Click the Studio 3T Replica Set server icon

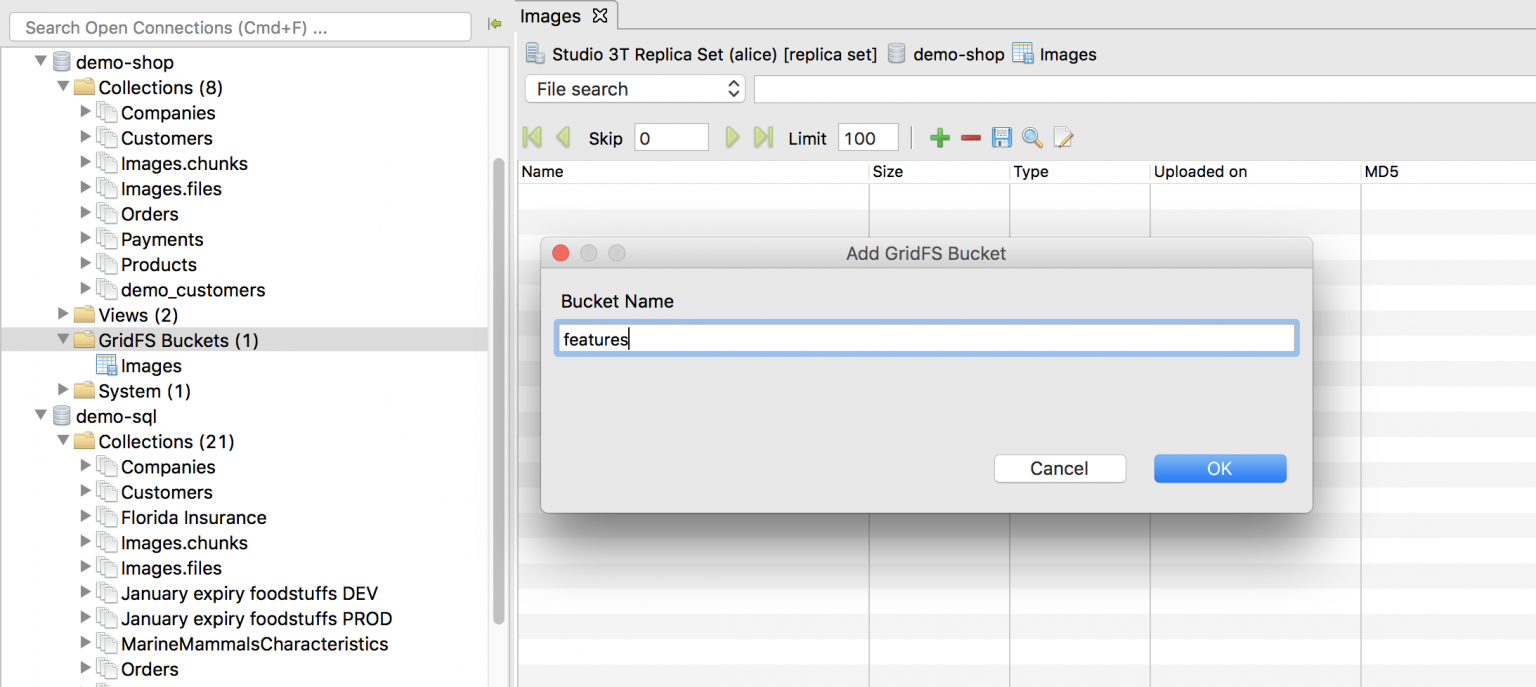tap(534, 54)
